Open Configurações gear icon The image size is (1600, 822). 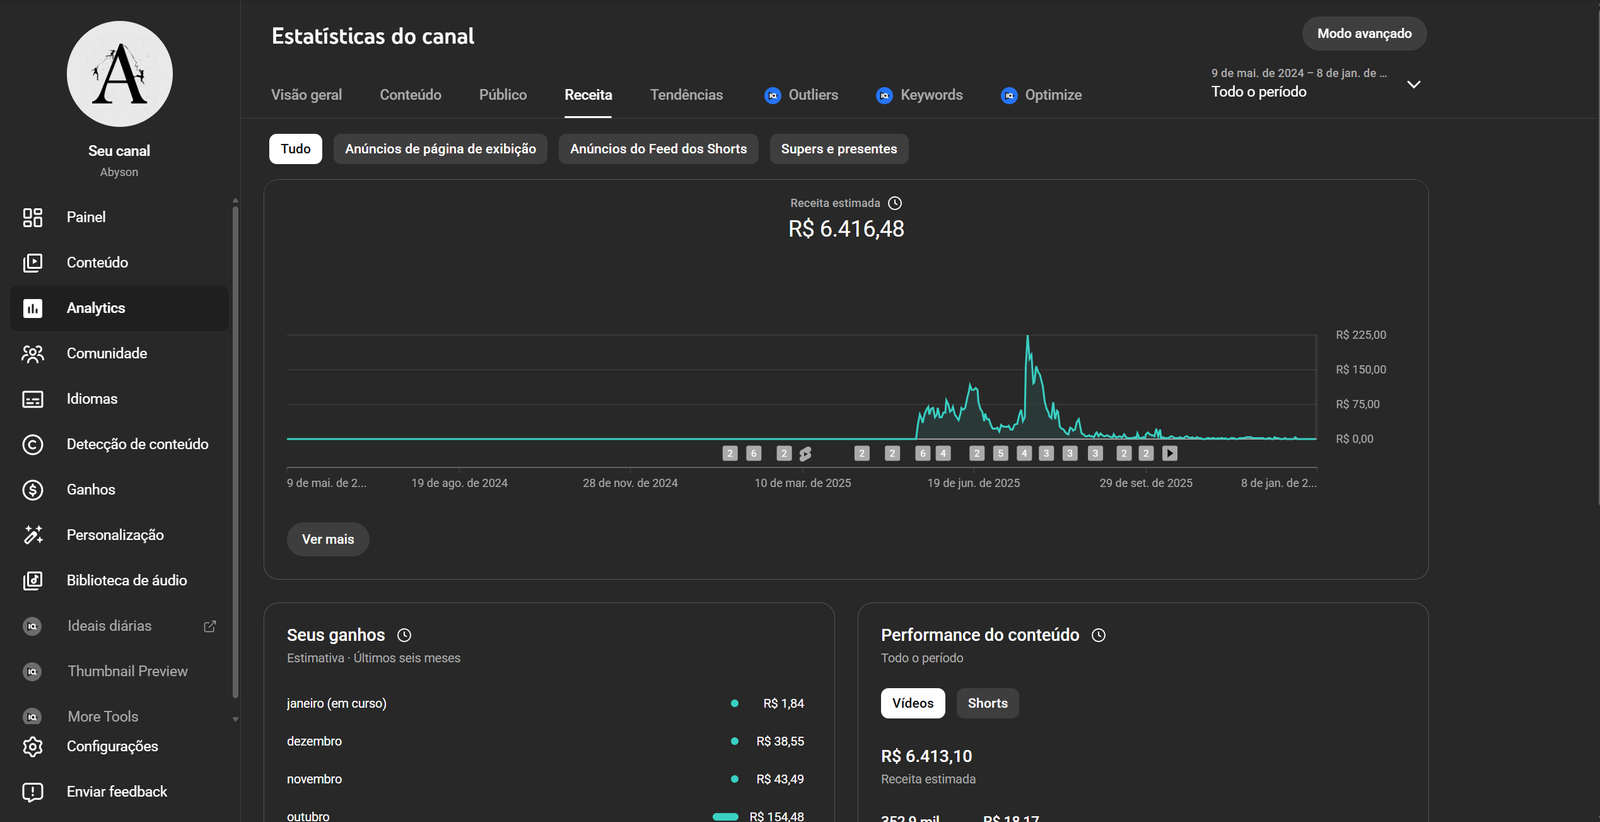(x=33, y=747)
